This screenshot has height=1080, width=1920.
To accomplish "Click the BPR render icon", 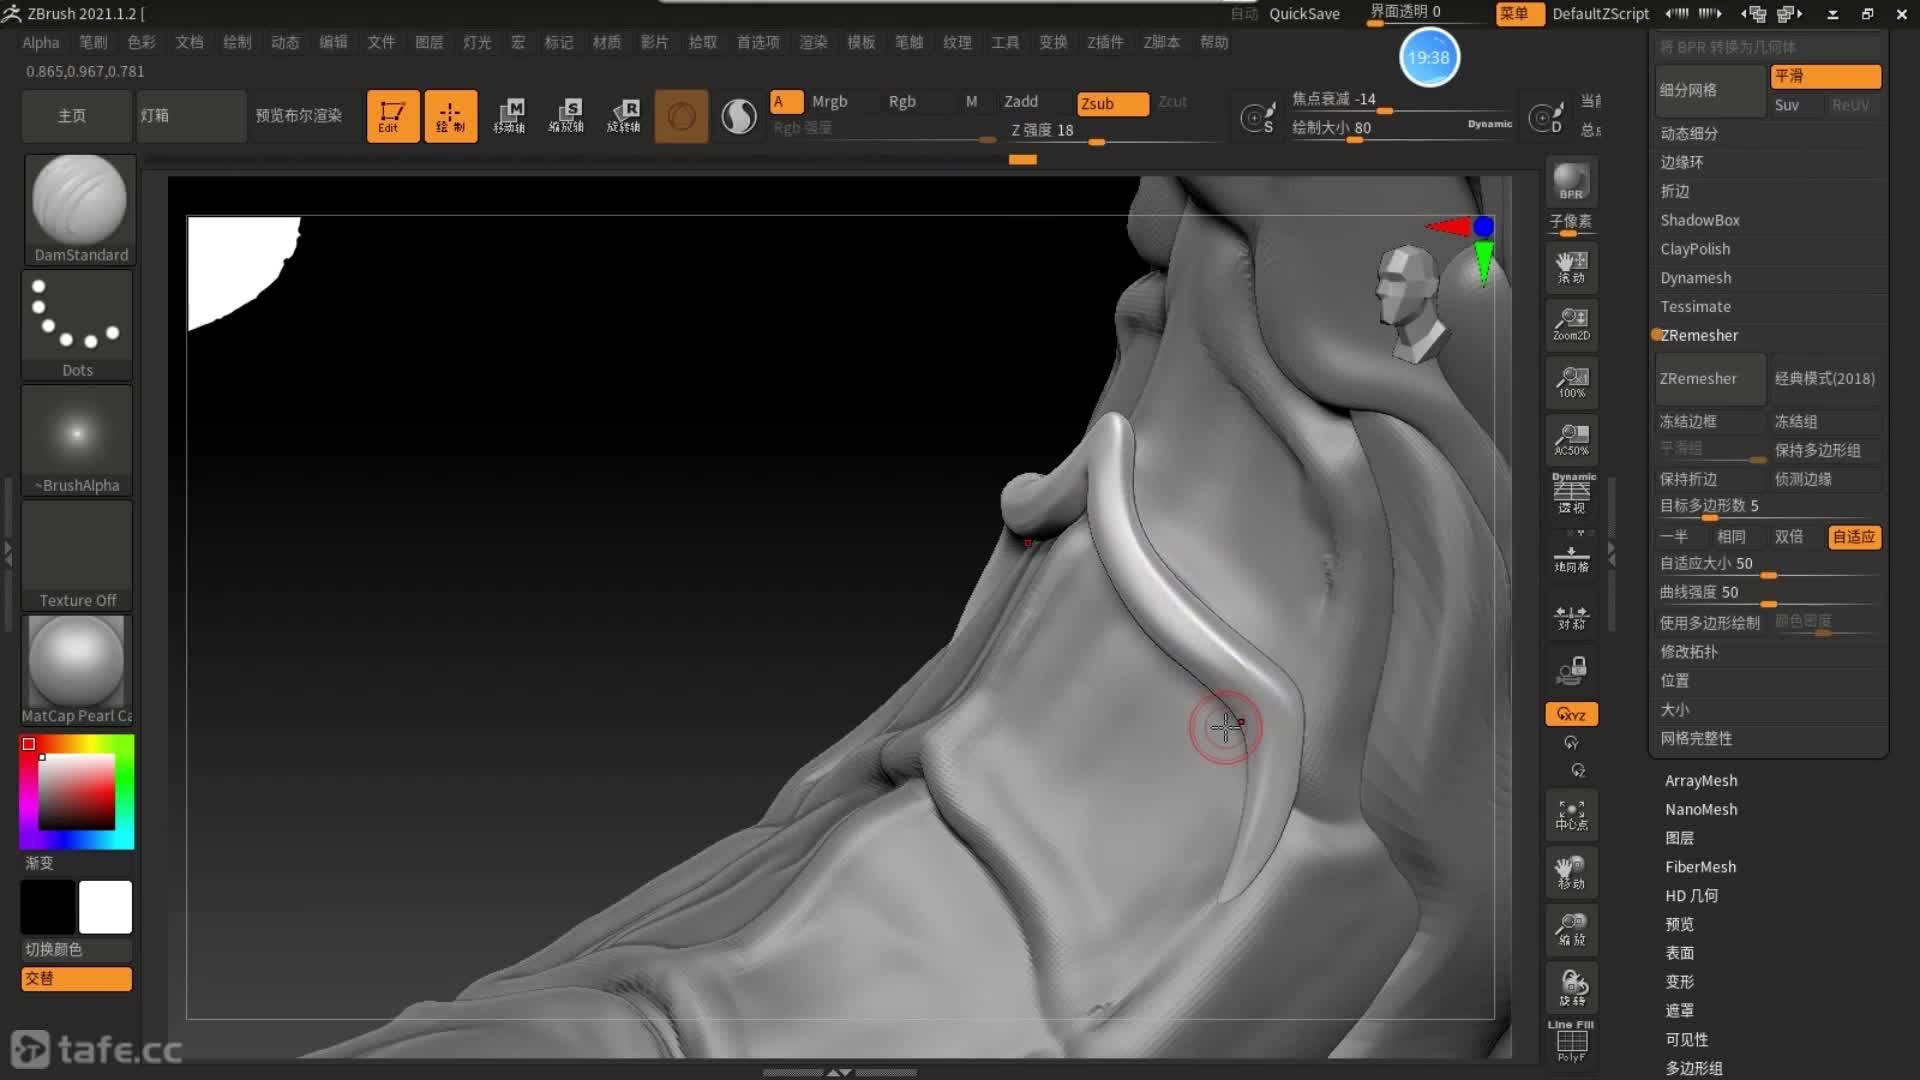I will pyautogui.click(x=1571, y=181).
